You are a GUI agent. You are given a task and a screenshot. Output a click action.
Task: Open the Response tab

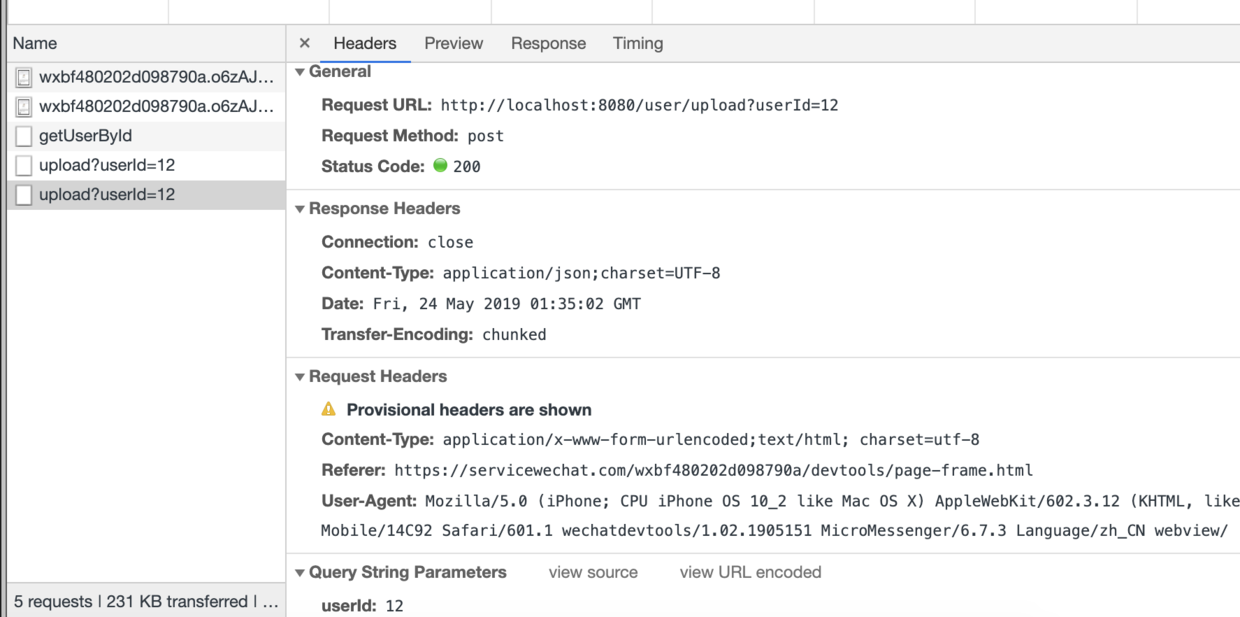pyautogui.click(x=548, y=43)
